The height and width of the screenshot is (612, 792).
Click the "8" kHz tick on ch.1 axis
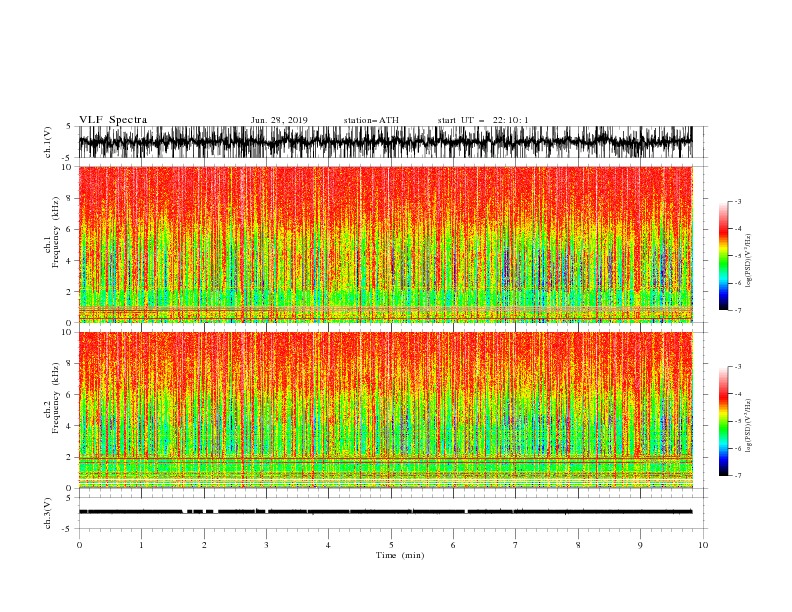70,198
